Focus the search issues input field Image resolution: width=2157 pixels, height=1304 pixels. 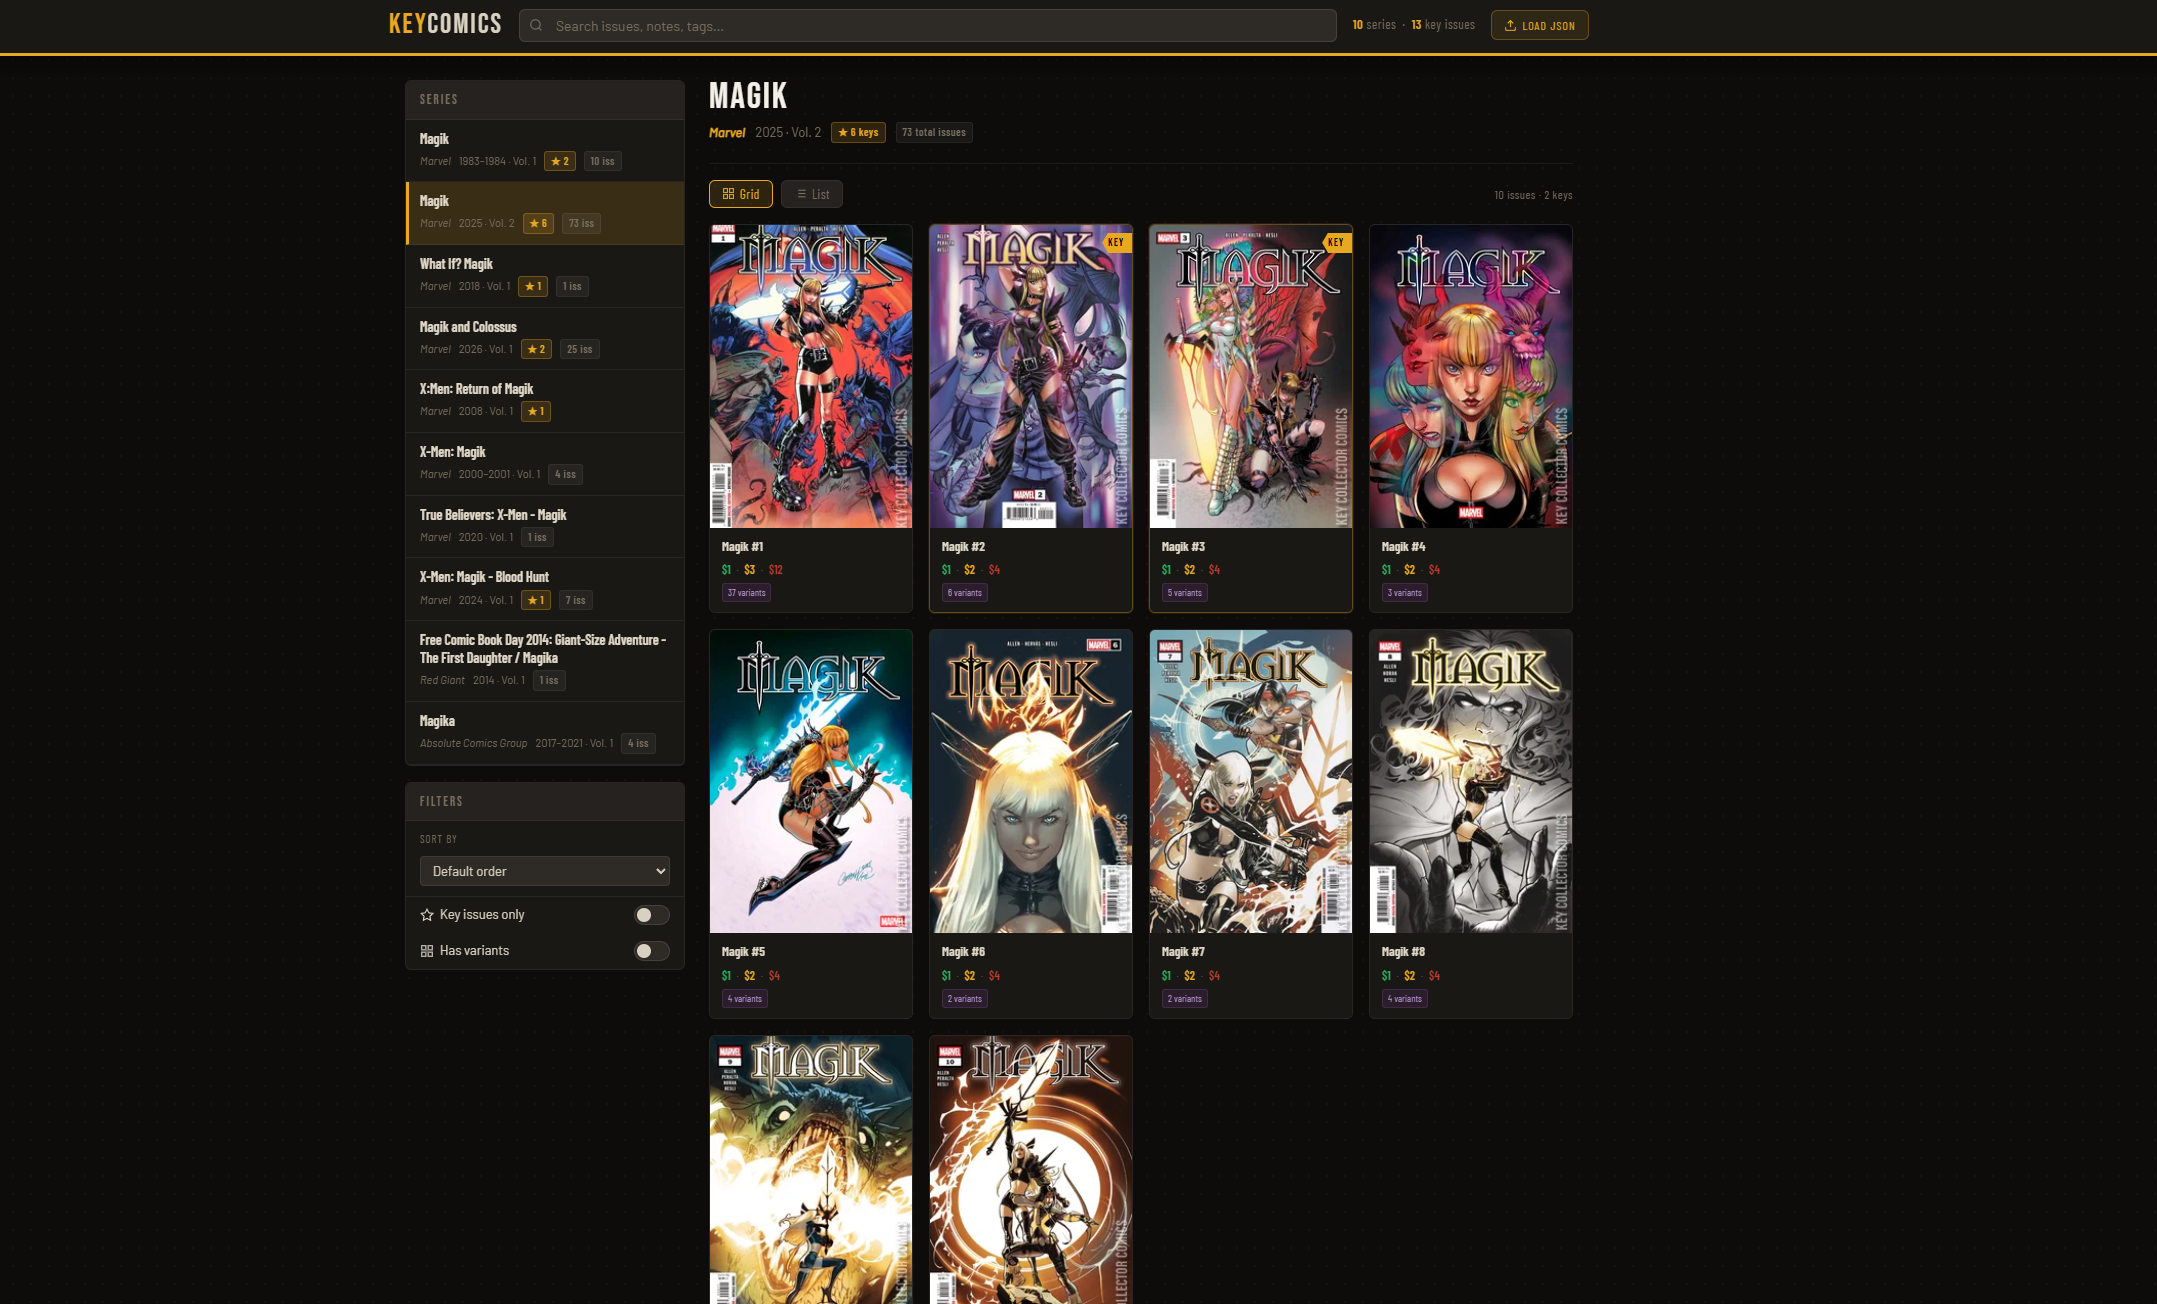click(x=930, y=26)
